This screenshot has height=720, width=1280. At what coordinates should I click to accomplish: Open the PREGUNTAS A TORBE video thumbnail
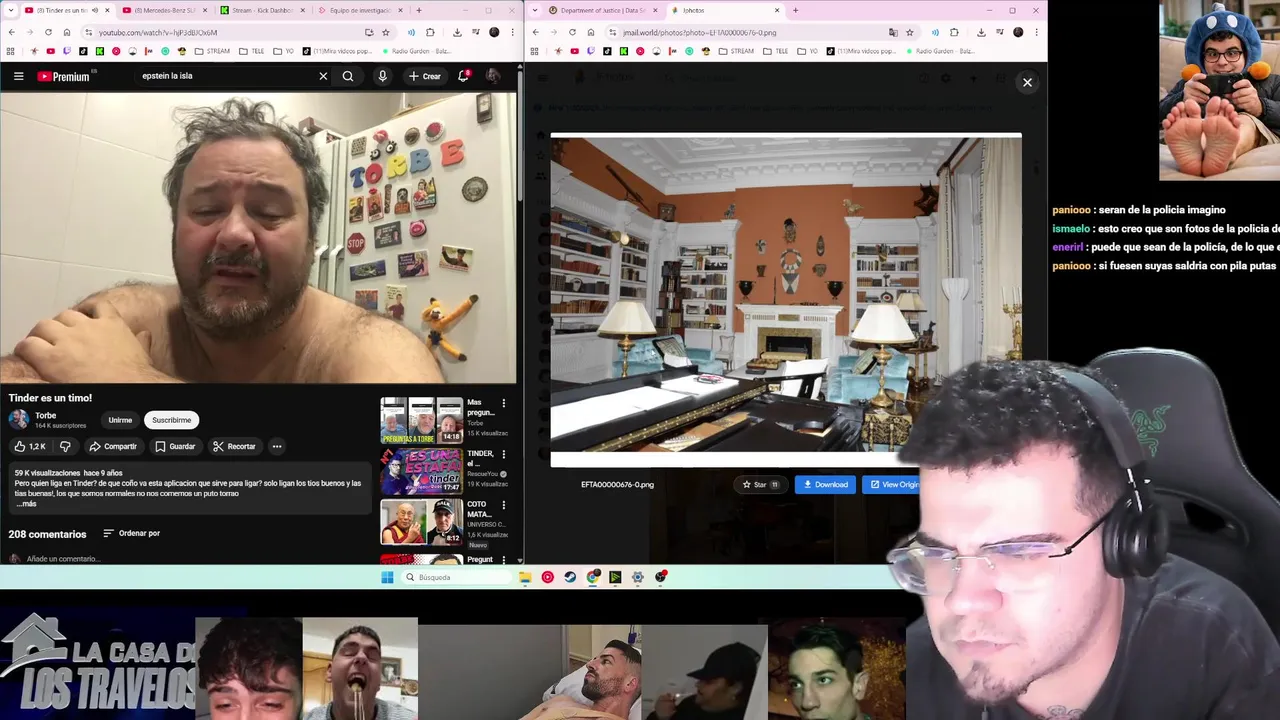tap(421, 420)
